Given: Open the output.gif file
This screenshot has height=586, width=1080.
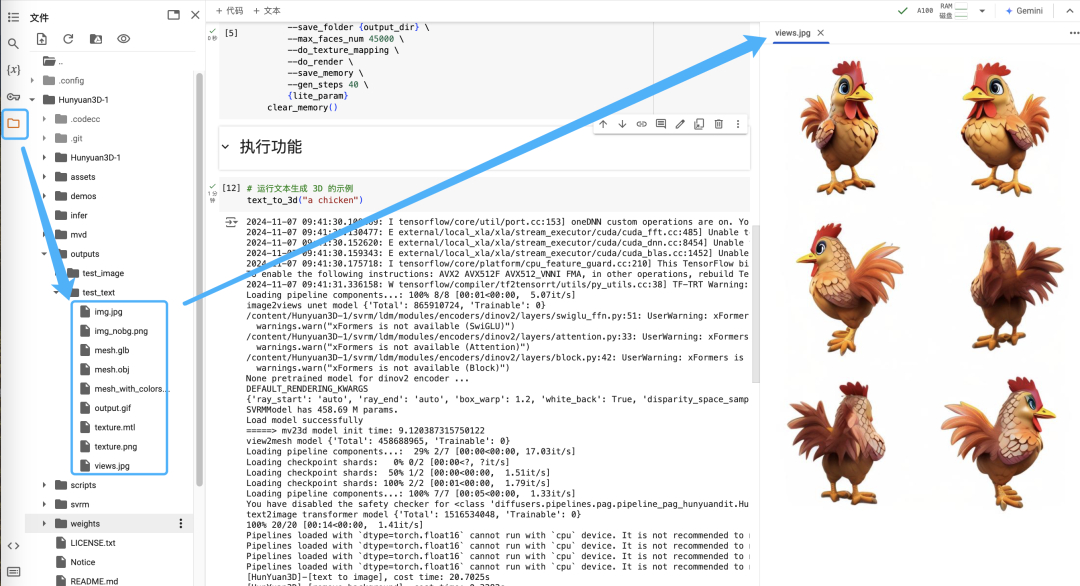Looking at the screenshot, I should (112, 408).
